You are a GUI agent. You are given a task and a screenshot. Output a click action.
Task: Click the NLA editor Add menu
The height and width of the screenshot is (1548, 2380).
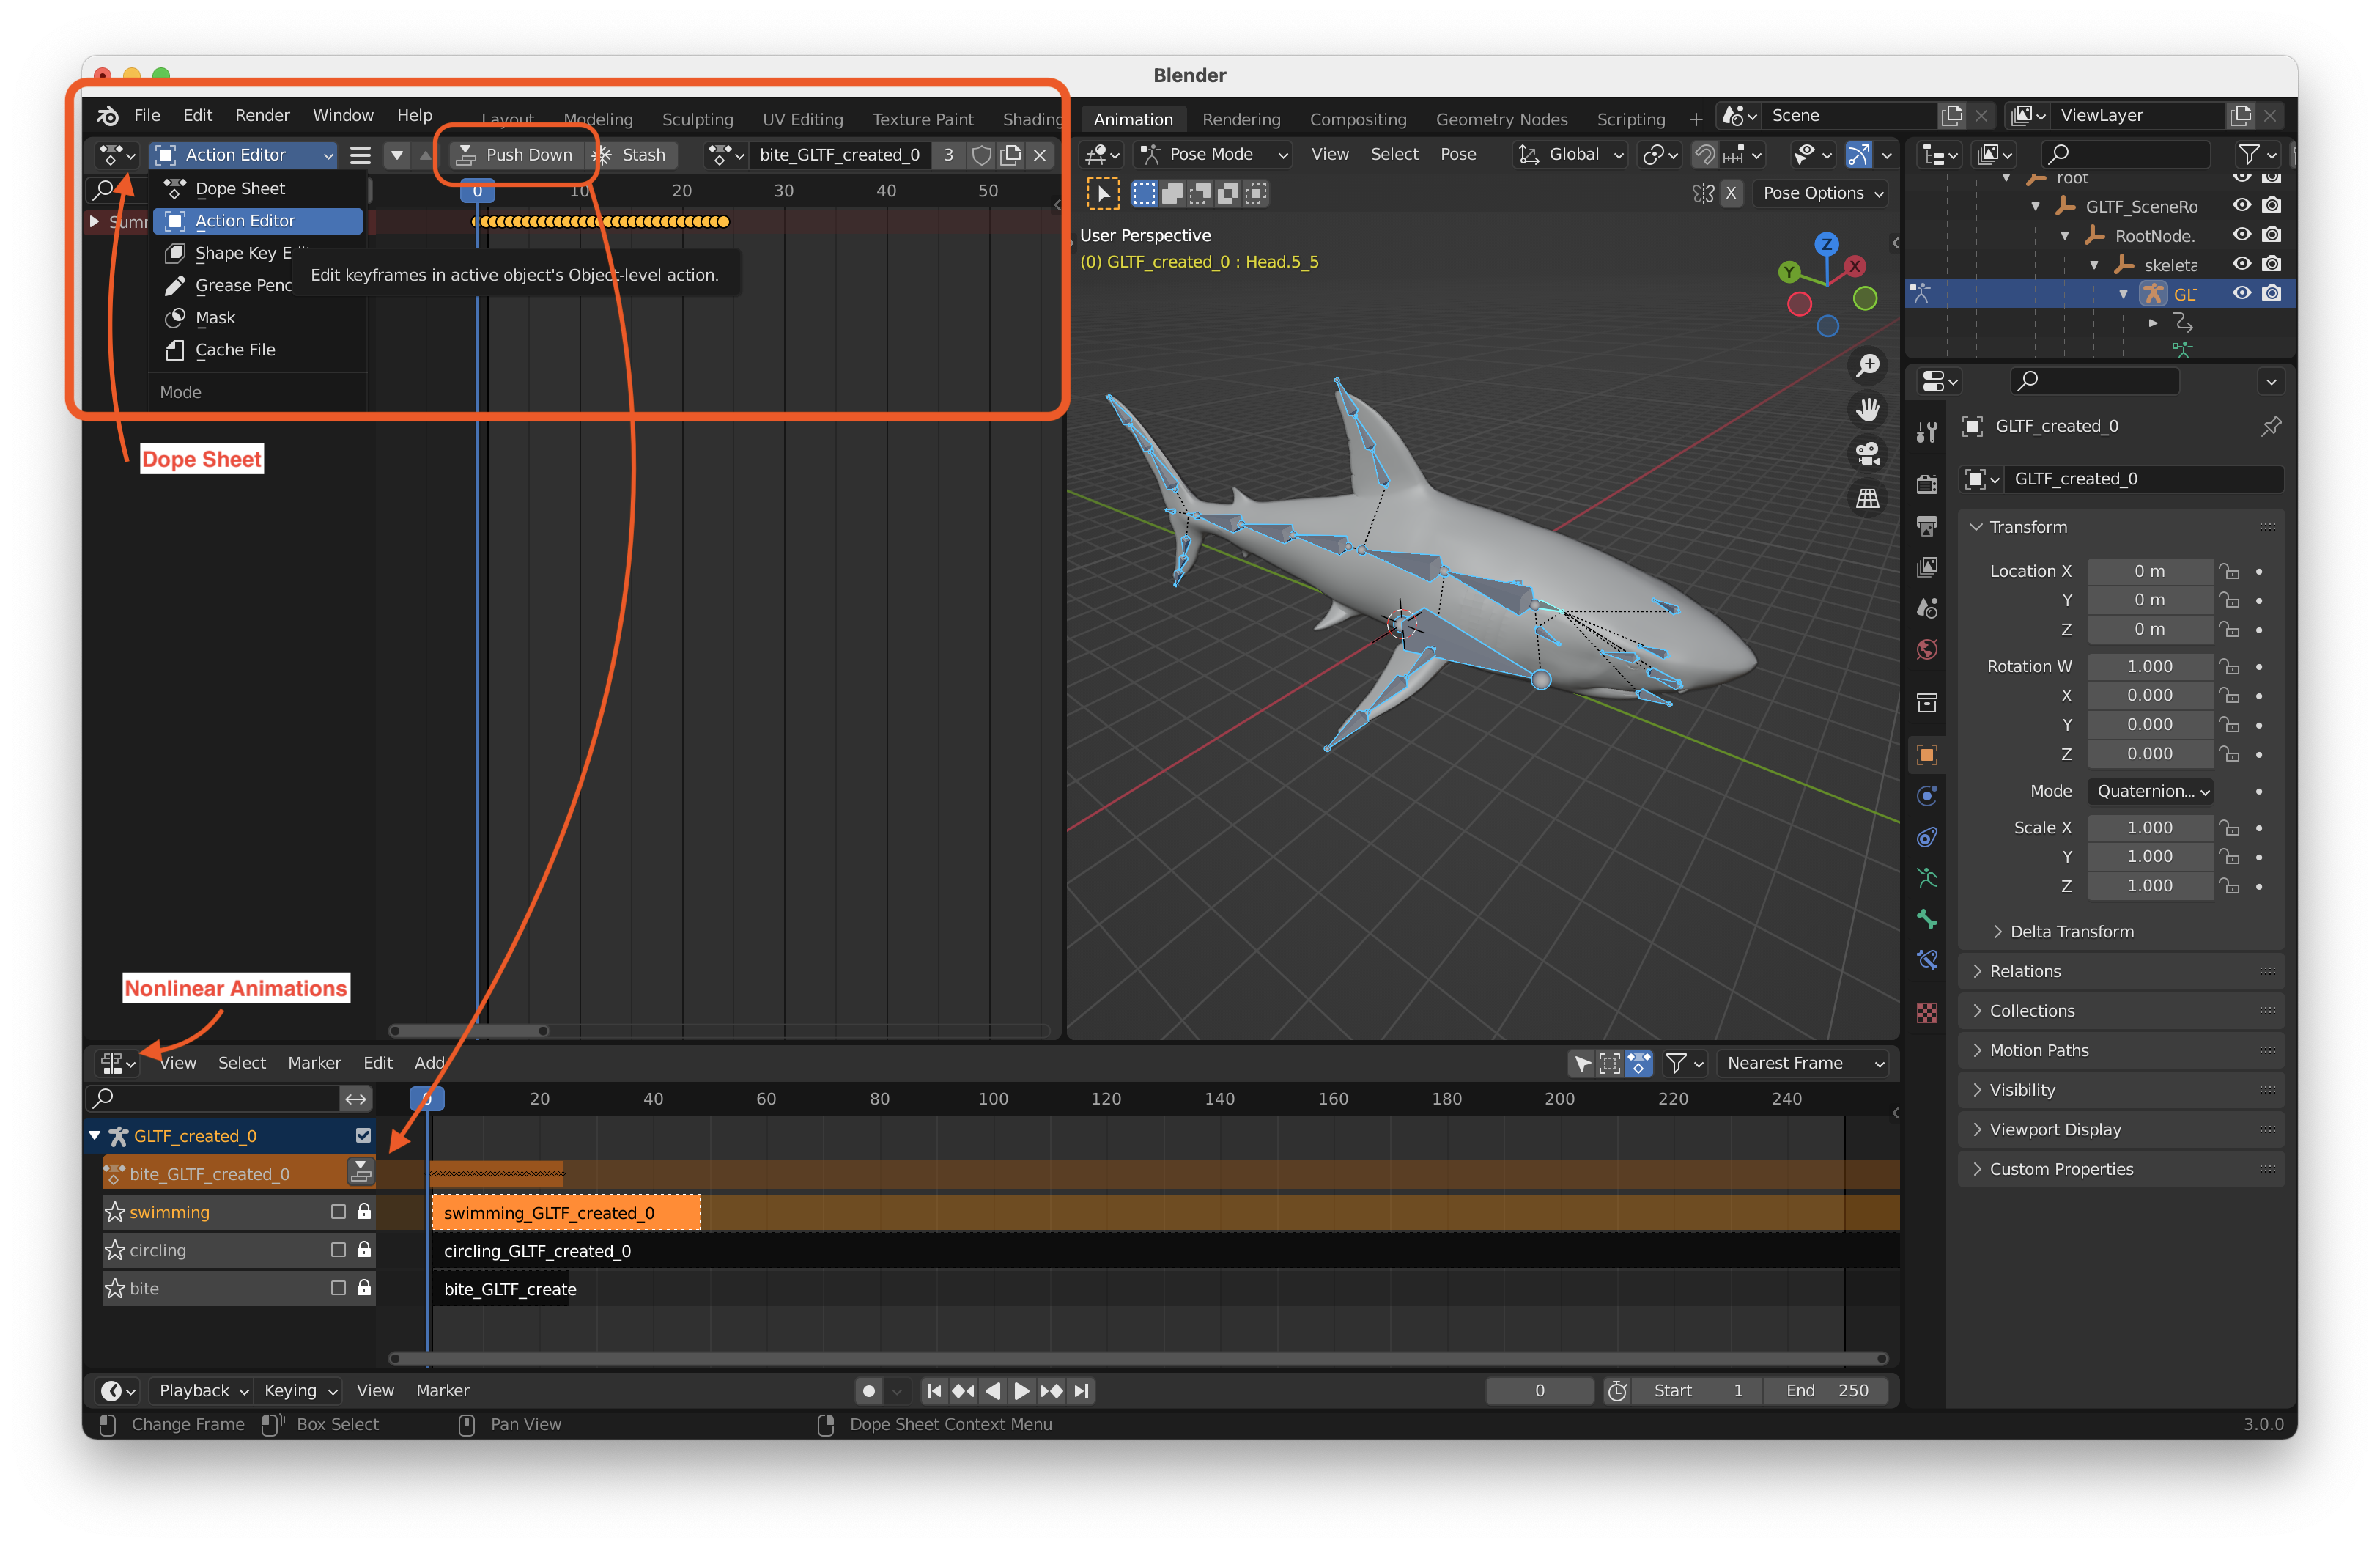tap(430, 1061)
